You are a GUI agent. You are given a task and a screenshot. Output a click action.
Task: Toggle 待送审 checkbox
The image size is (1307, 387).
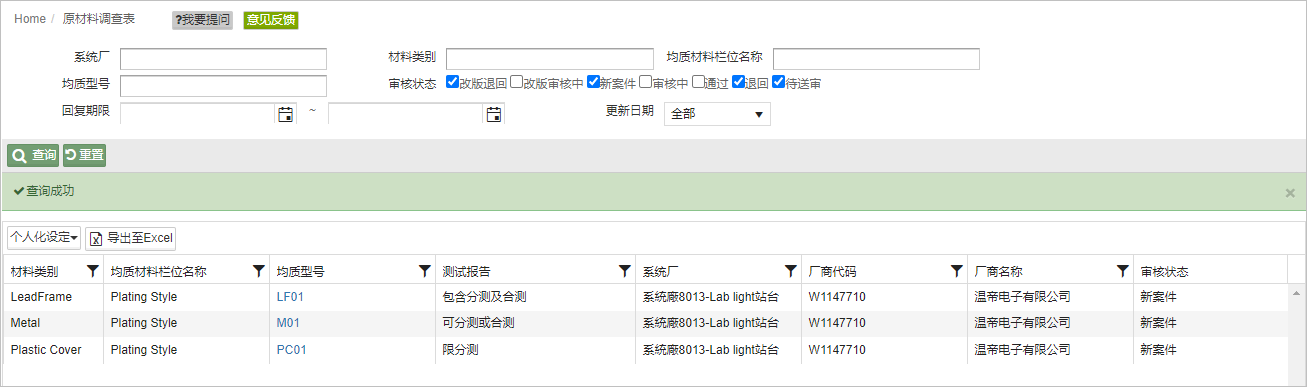coord(779,82)
